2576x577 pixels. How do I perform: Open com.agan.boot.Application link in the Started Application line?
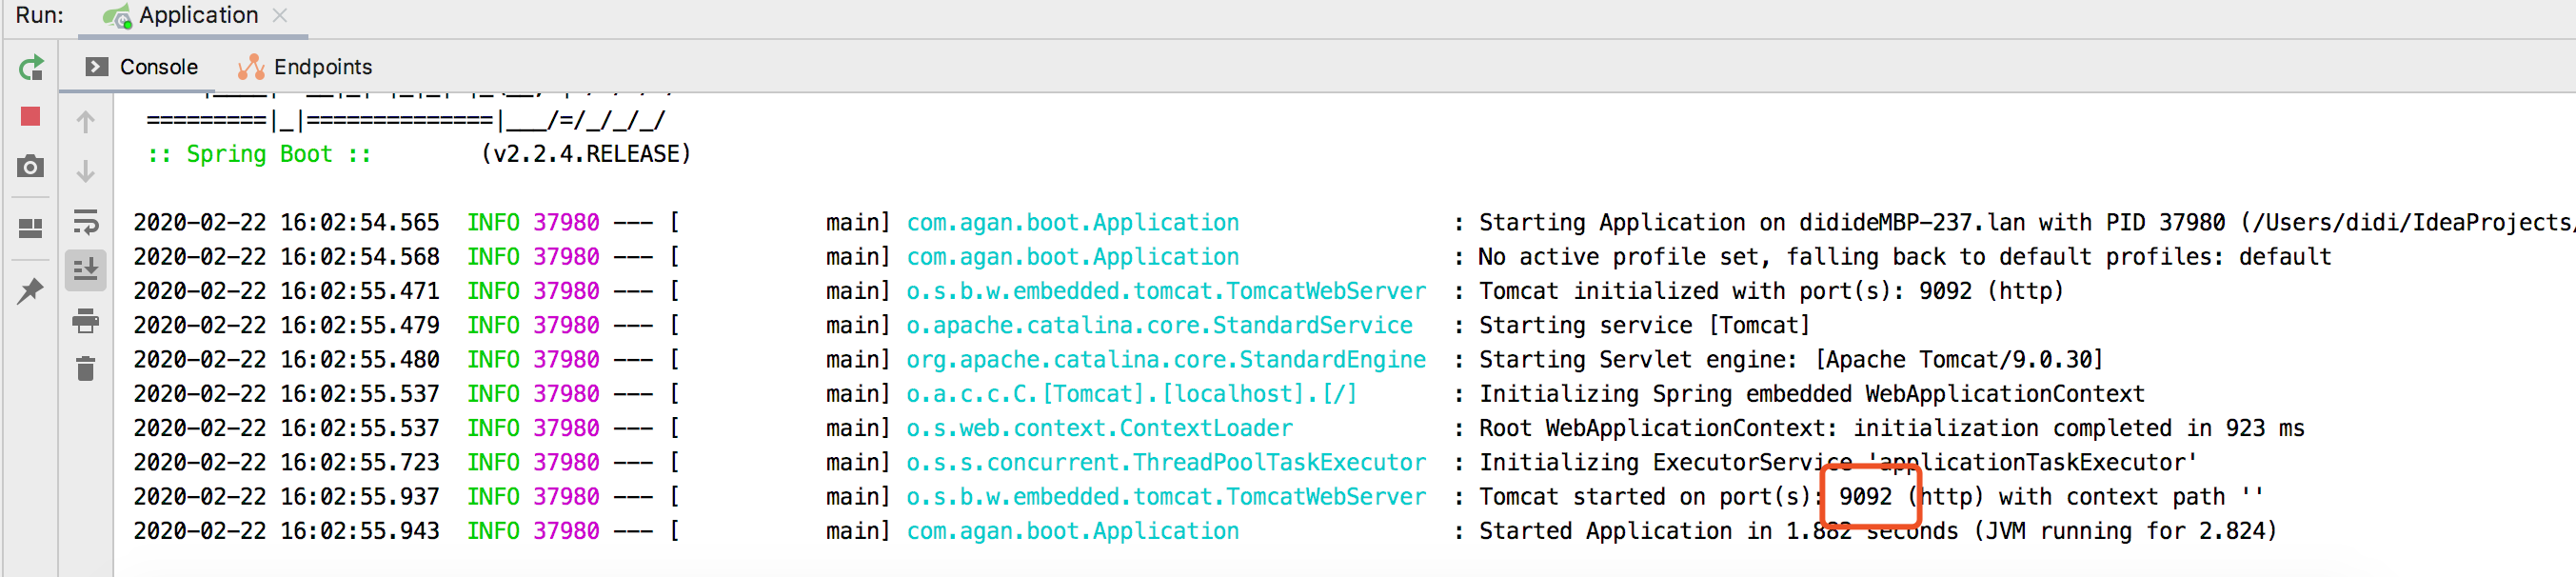1072,531
